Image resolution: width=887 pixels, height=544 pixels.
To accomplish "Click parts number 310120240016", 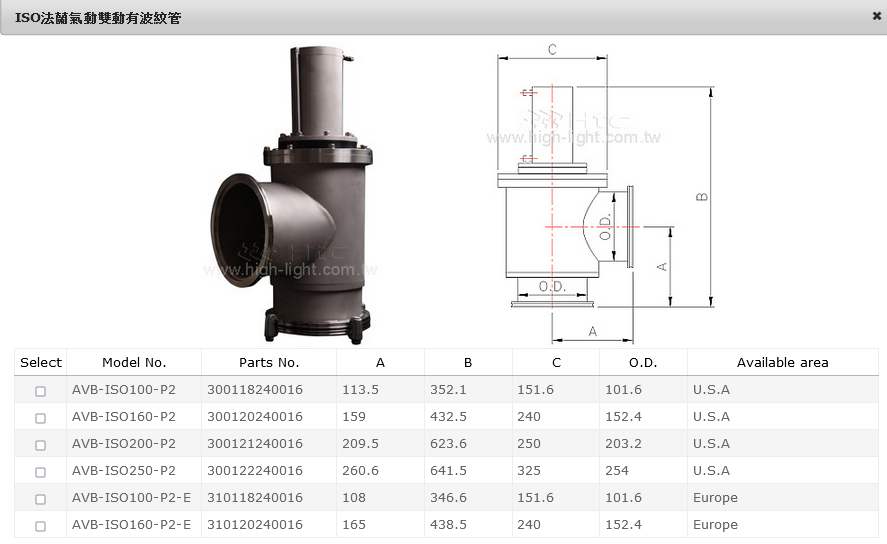I will point(255,525).
